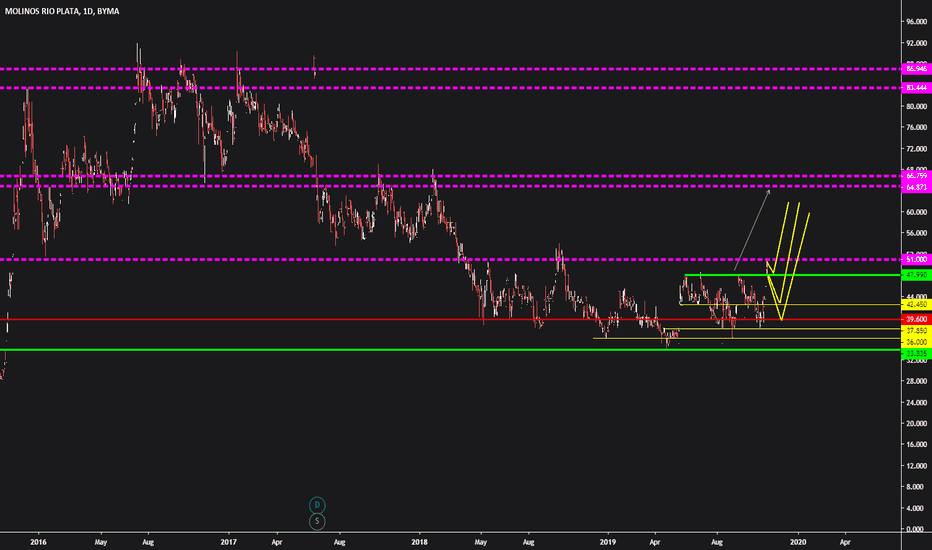Click the 2019 label on time axis
932x550 pixels.
pos(607,542)
